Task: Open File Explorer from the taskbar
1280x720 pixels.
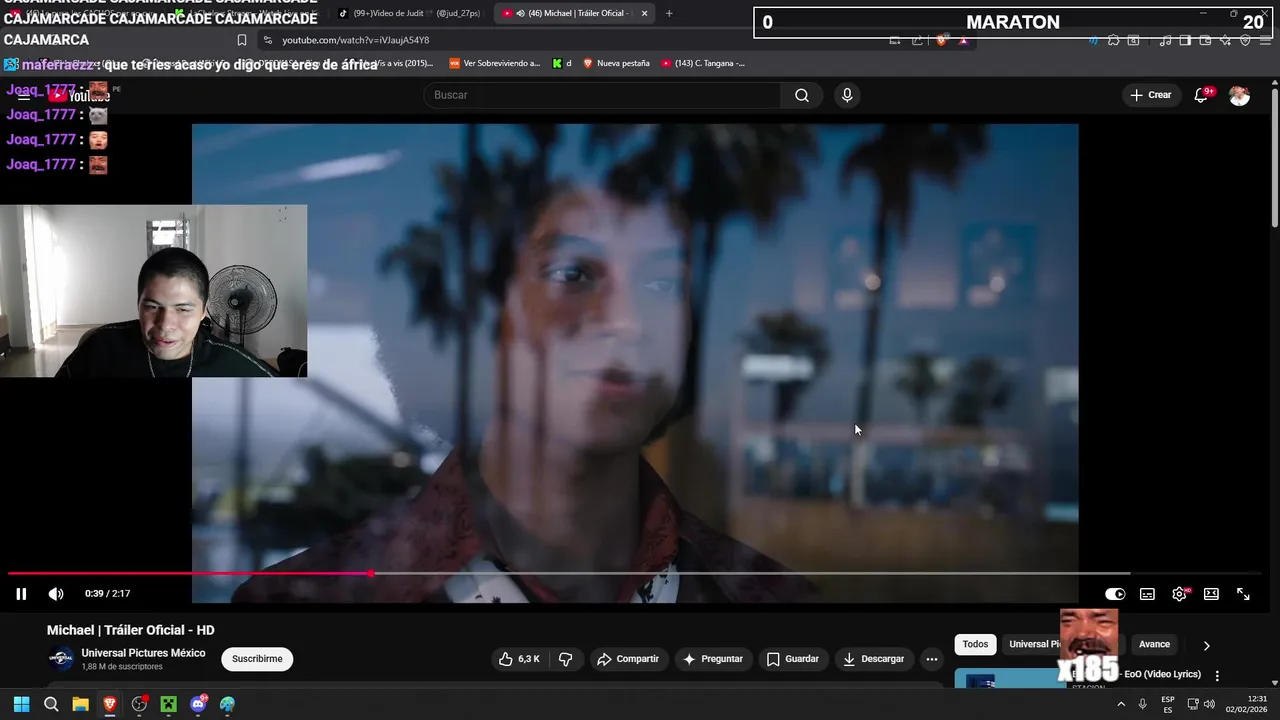Action: [80, 704]
